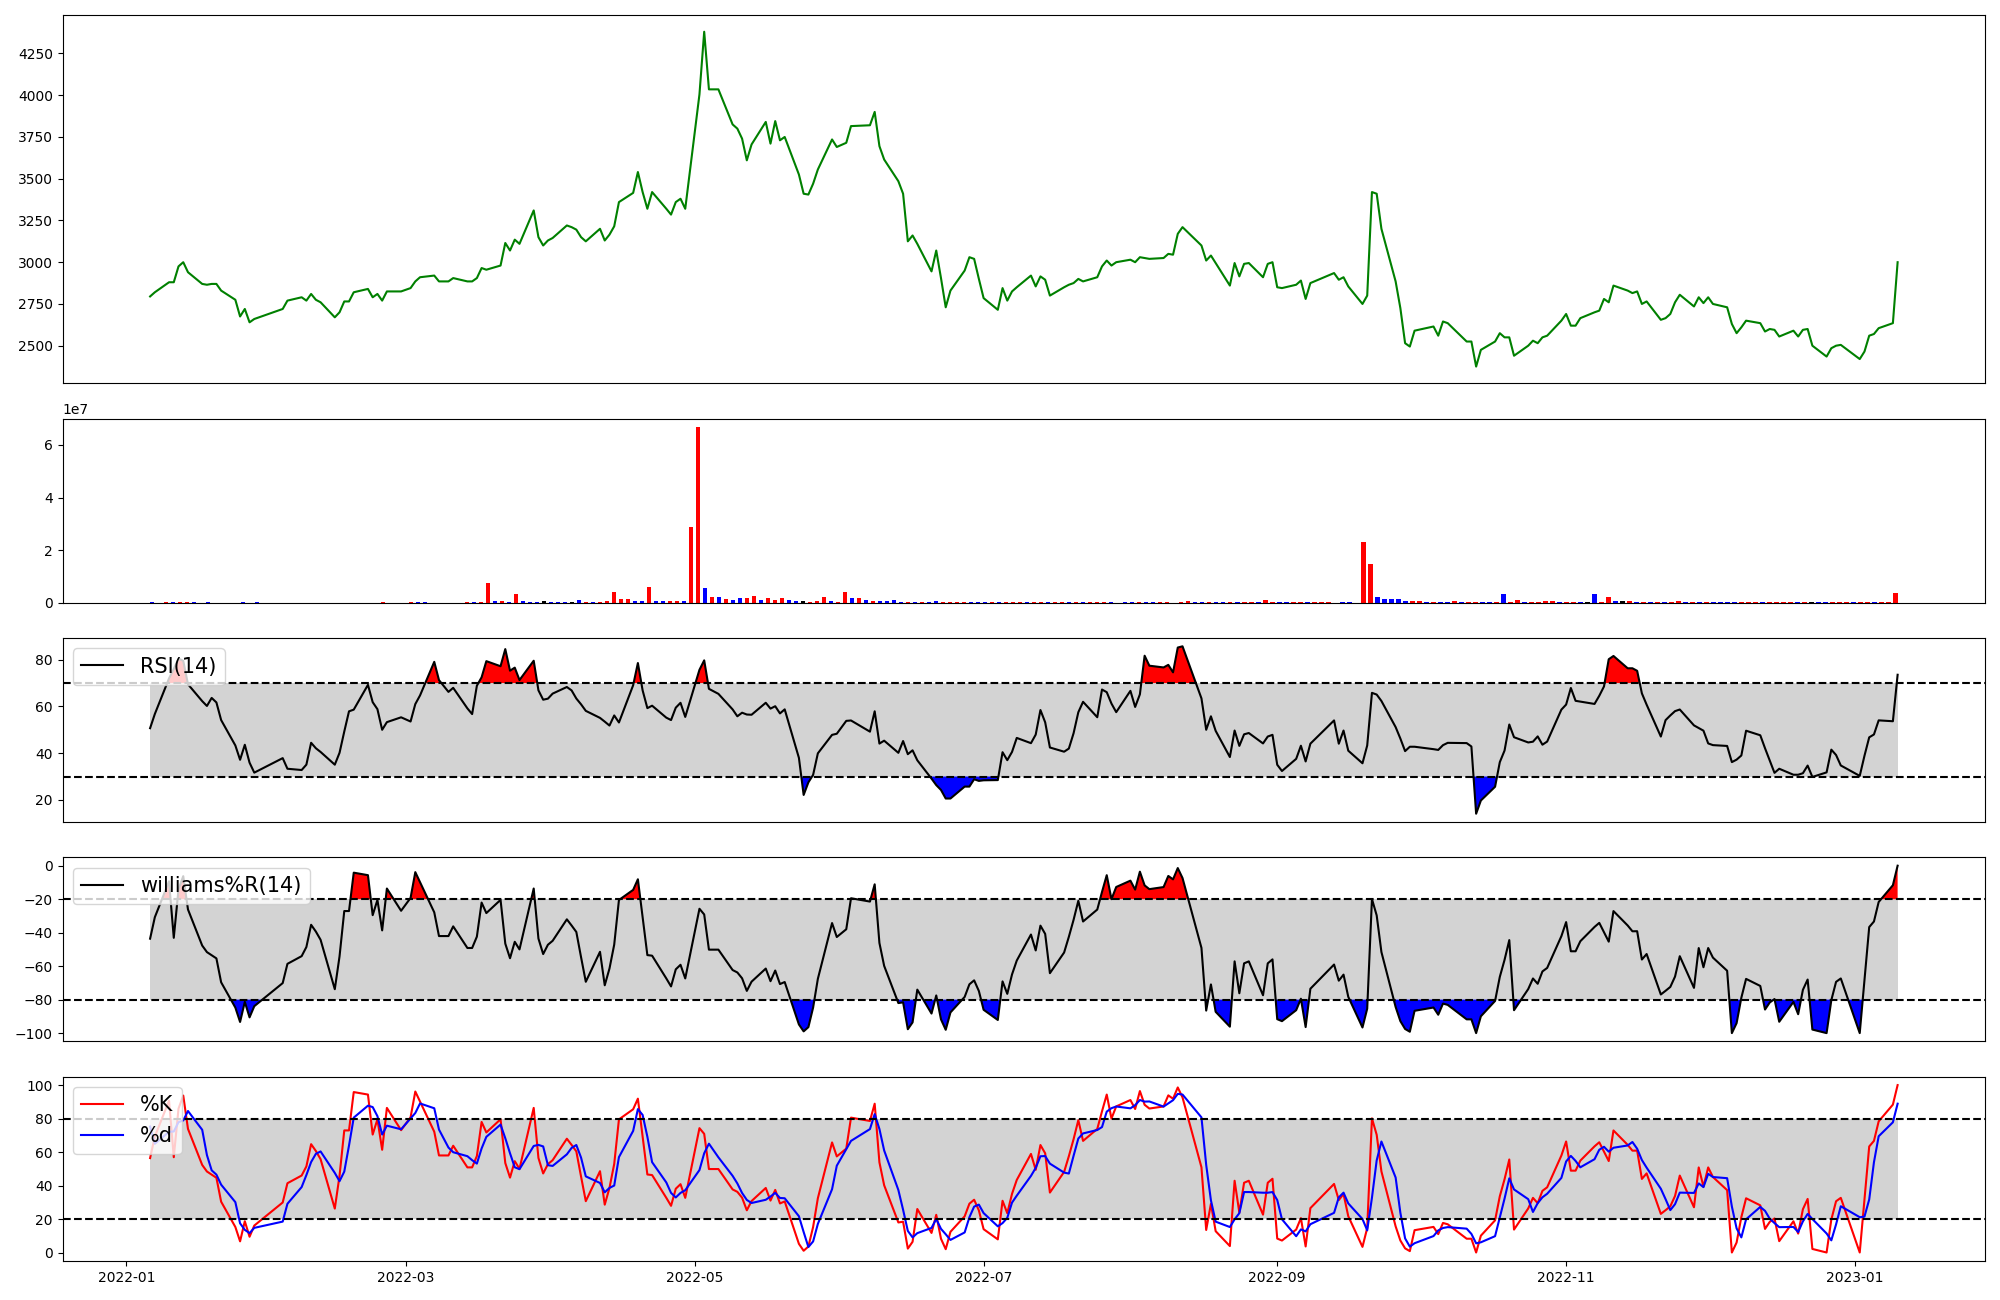The width and height of the screenshot is (2000, 1300).
Task: Click the September 2022 red volume spike
Action: (1363, 572)
